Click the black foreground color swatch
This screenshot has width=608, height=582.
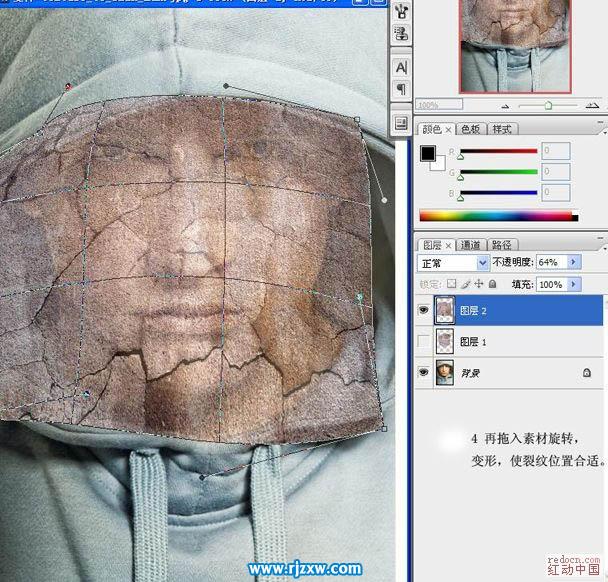point(428,153)
